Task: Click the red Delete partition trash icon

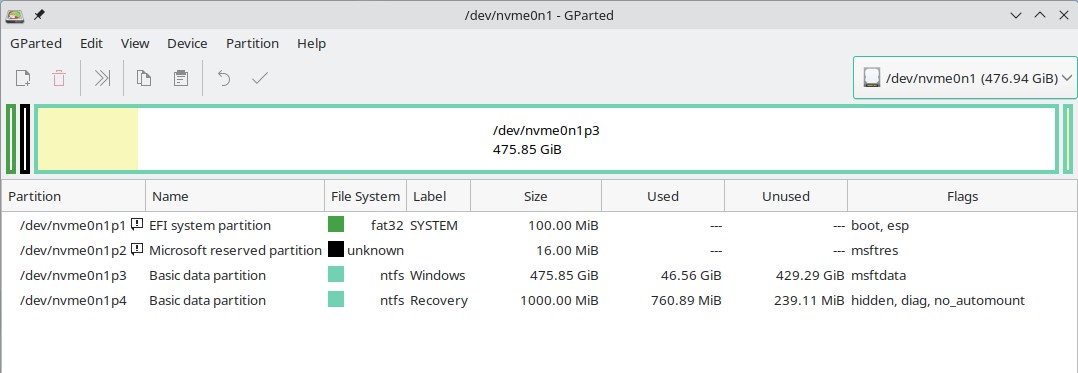Action: 59,78
